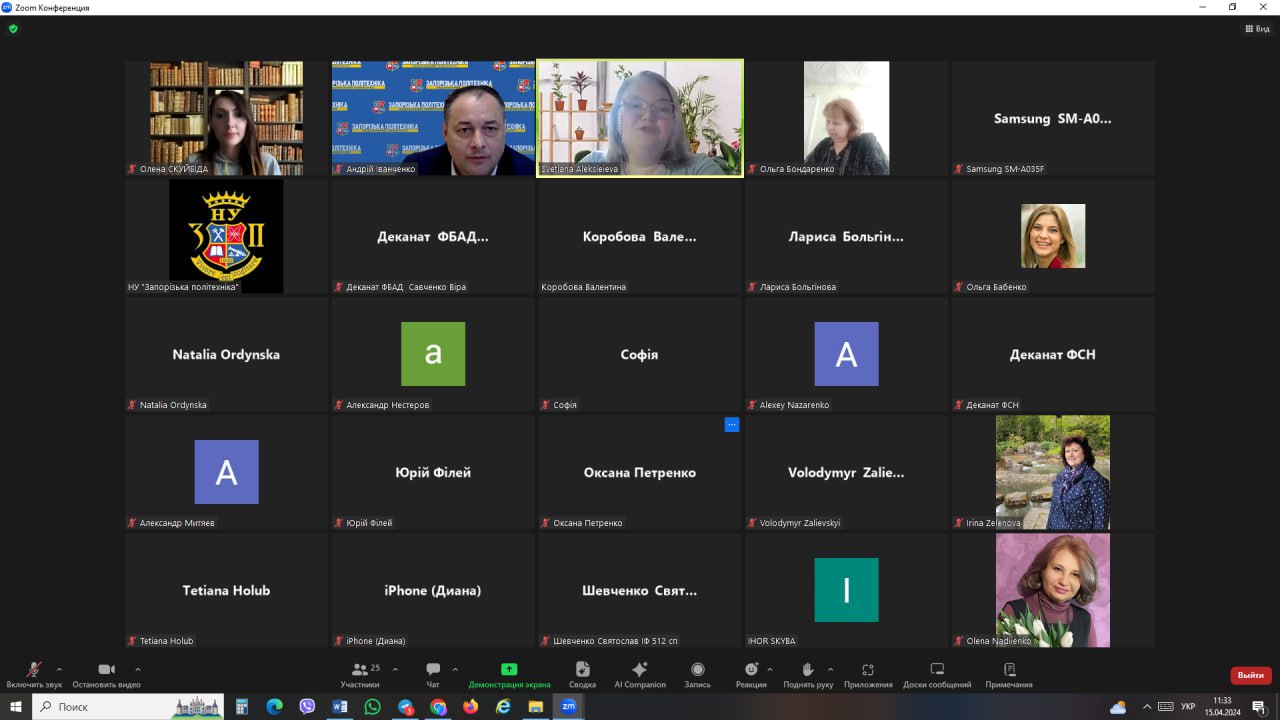Click the blue more-options button on Оксана Петренко tile

coord(731,425)
